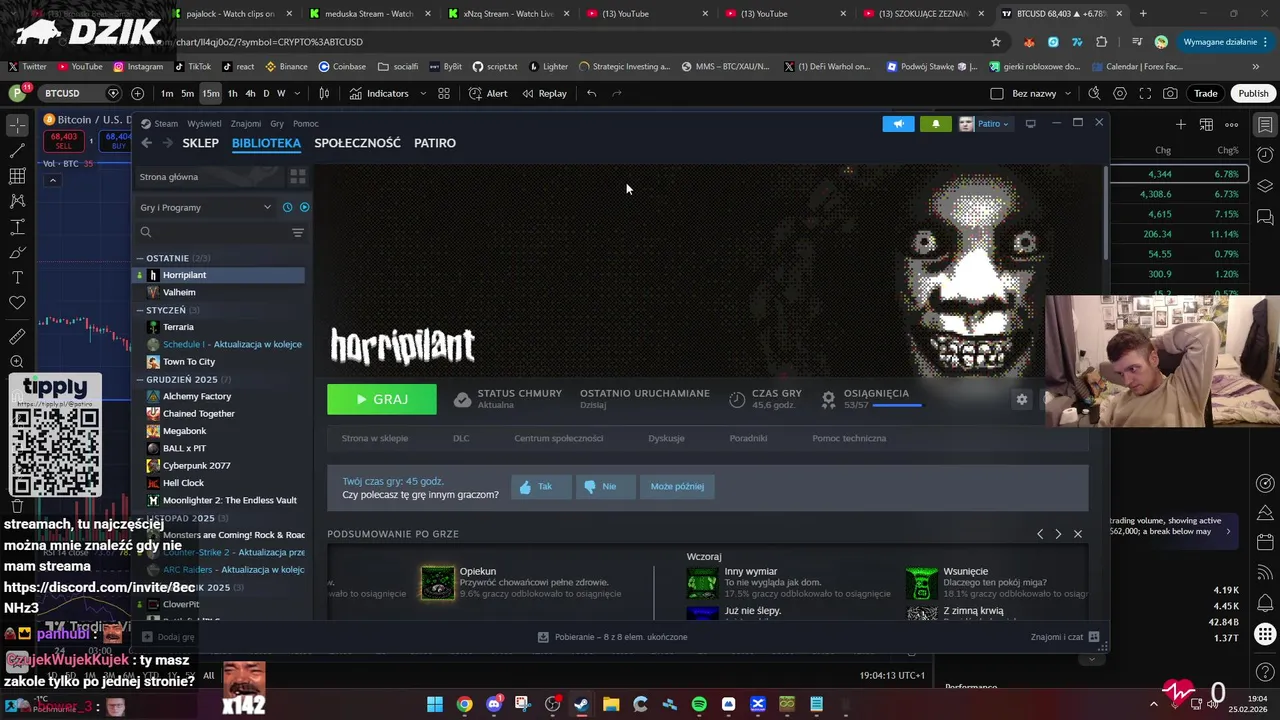Open the Pomoc menu in Steam

[306, 124]
